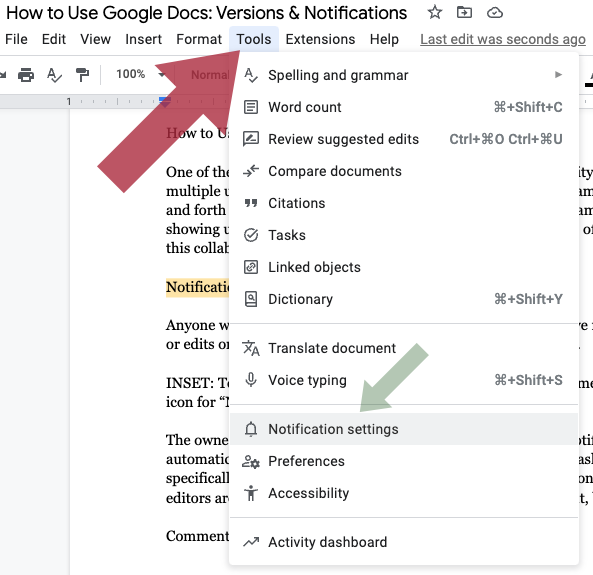Expand the Spelling and grammar submenu arrow

pos(558,75)
